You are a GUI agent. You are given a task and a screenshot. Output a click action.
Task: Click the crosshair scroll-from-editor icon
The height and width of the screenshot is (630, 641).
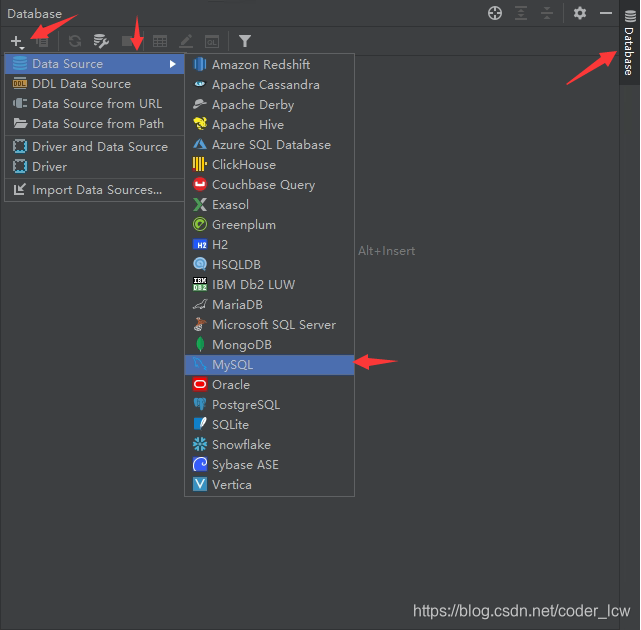pyautogui.click(x=495, y=13)
